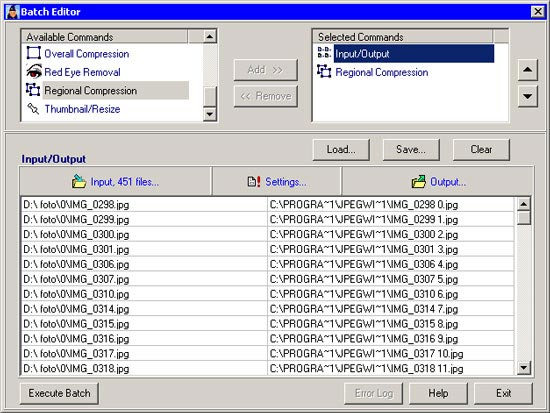This screenshot has width=550, height=413.
Task: Click the Overall Compression icon
Action: point(34,53)
